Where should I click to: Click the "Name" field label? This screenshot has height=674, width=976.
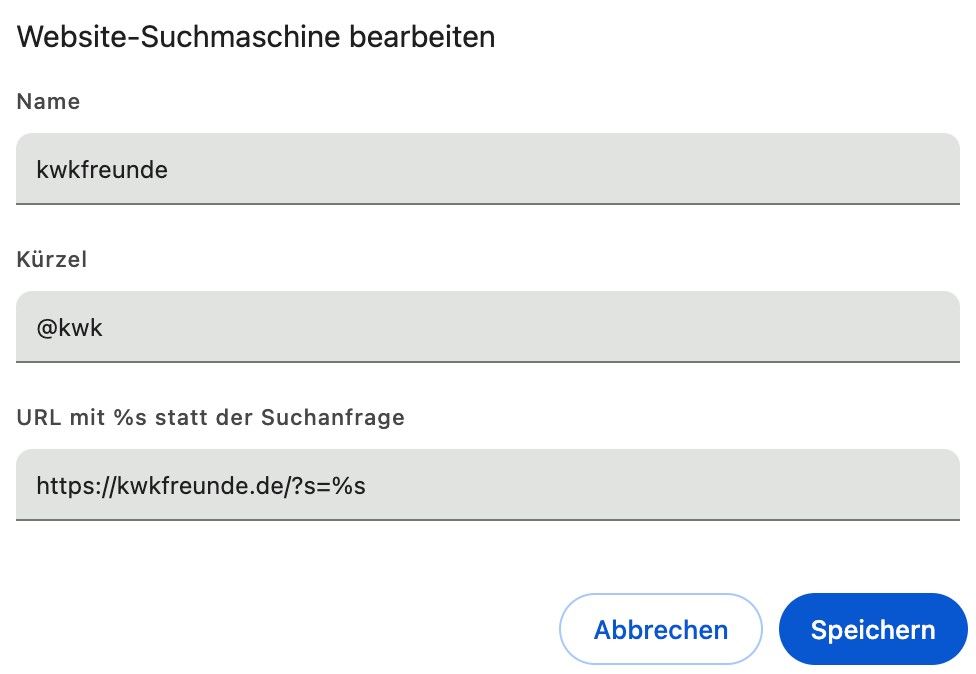point(48,102)
